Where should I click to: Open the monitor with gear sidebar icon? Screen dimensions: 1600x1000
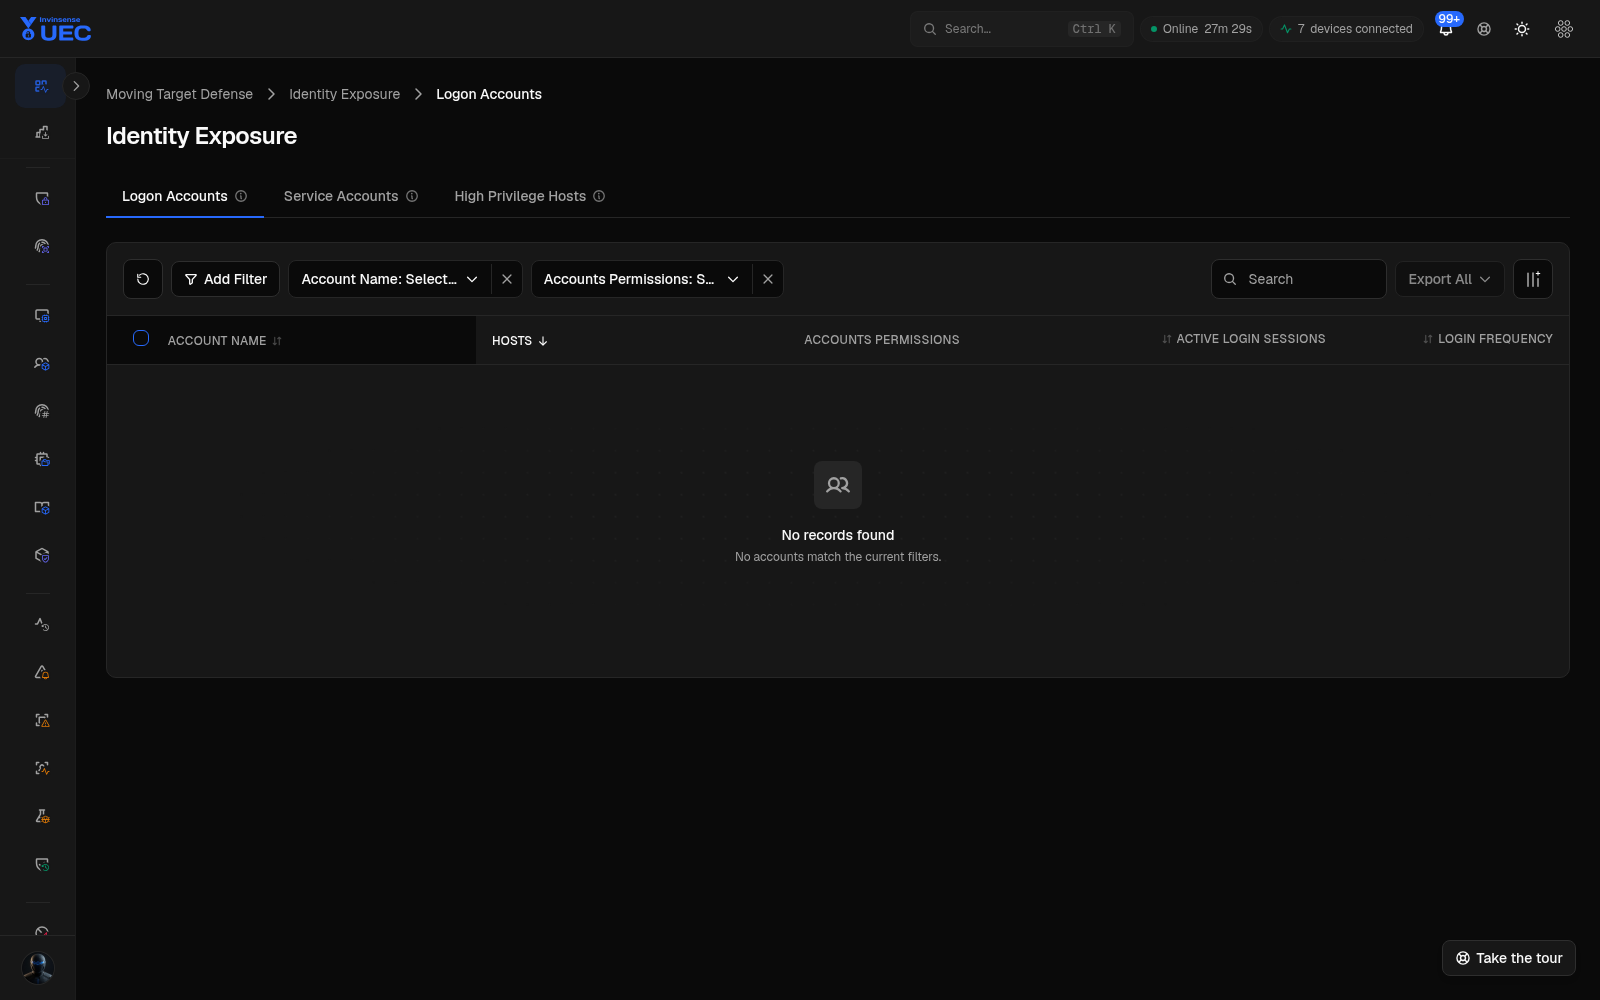[42, 316]
